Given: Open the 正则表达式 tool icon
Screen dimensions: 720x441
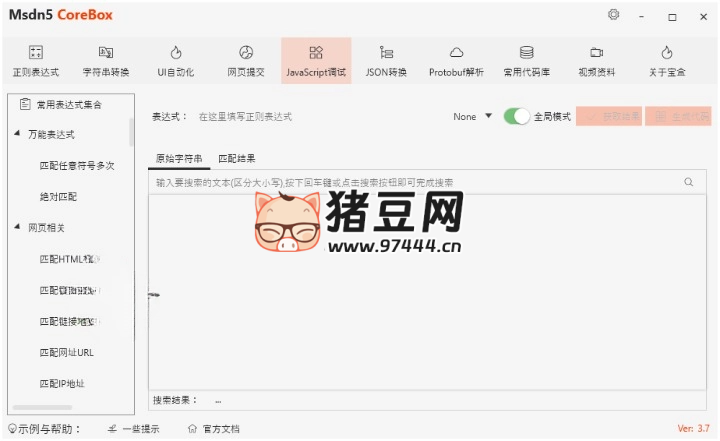Looking at the screenshot, I should 36,52.
